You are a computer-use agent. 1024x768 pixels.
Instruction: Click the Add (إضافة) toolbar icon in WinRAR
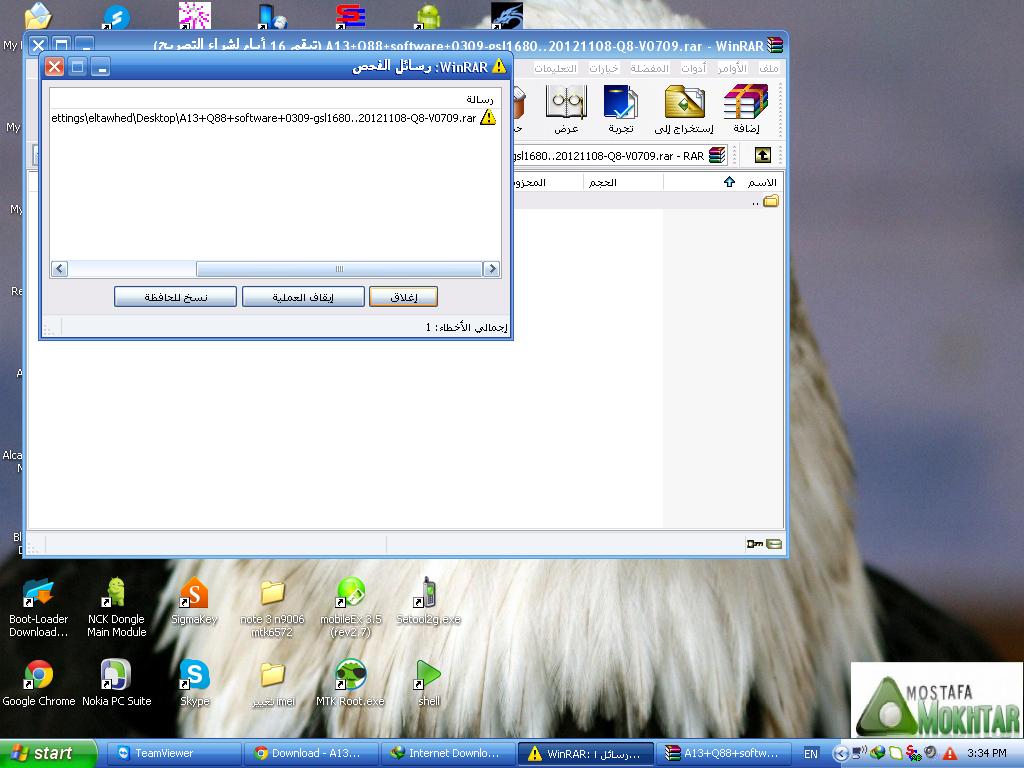(746, 109)
